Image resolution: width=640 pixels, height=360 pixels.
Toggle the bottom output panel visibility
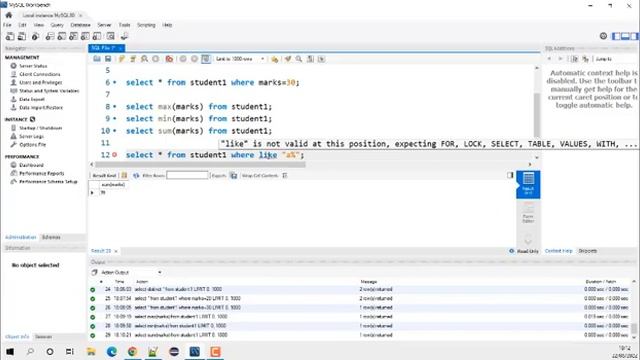[x=625, y=36]
